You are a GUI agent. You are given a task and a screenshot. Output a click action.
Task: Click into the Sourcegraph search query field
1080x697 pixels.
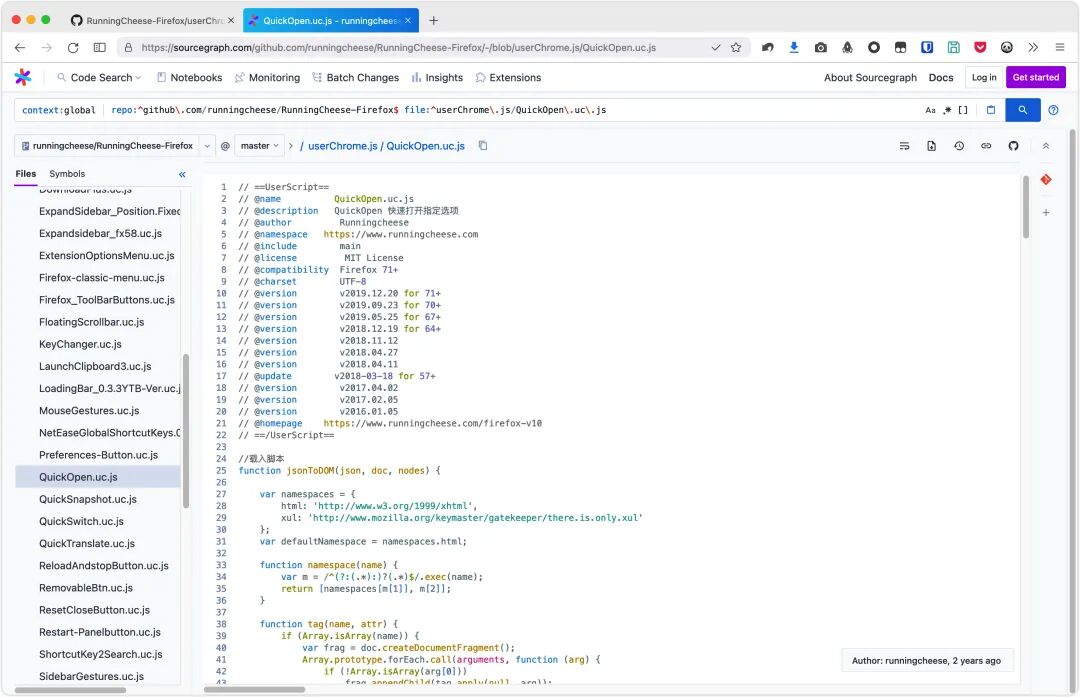click(510, 110)
